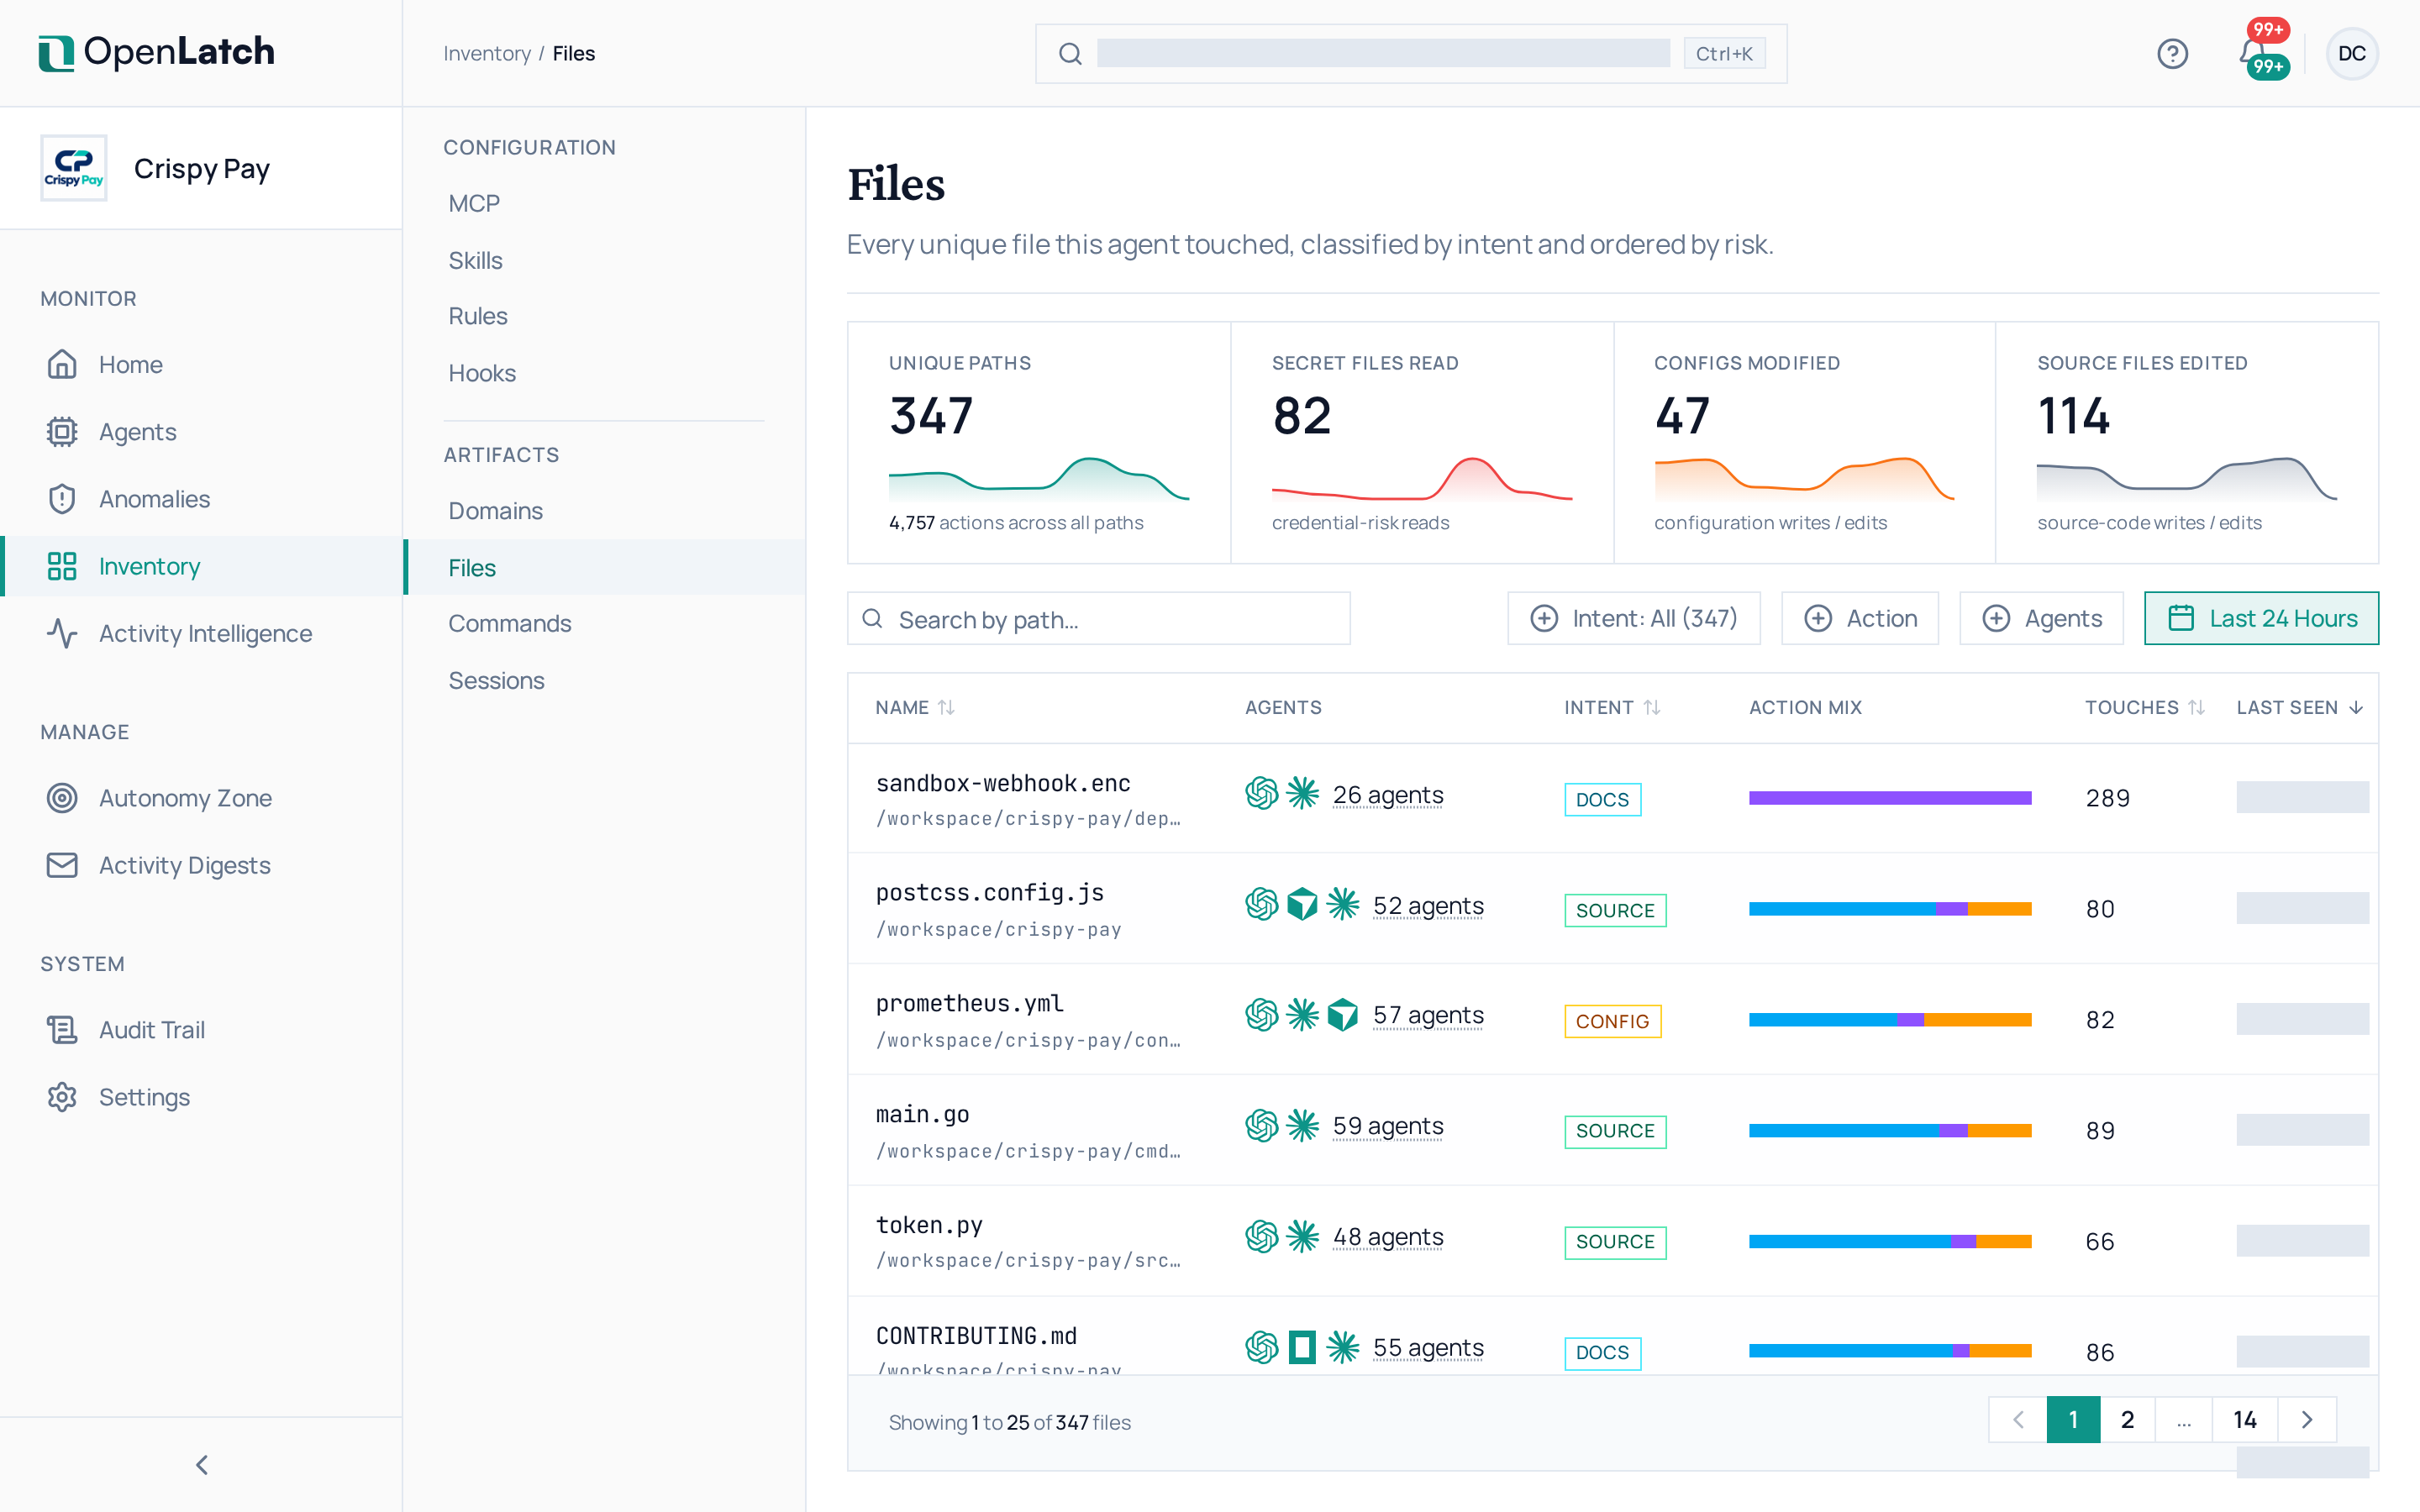Viewport: 2420px width, 1512px height.
Task: Click the action mix bar for main.go
Action: [x=1890, y=1130]
